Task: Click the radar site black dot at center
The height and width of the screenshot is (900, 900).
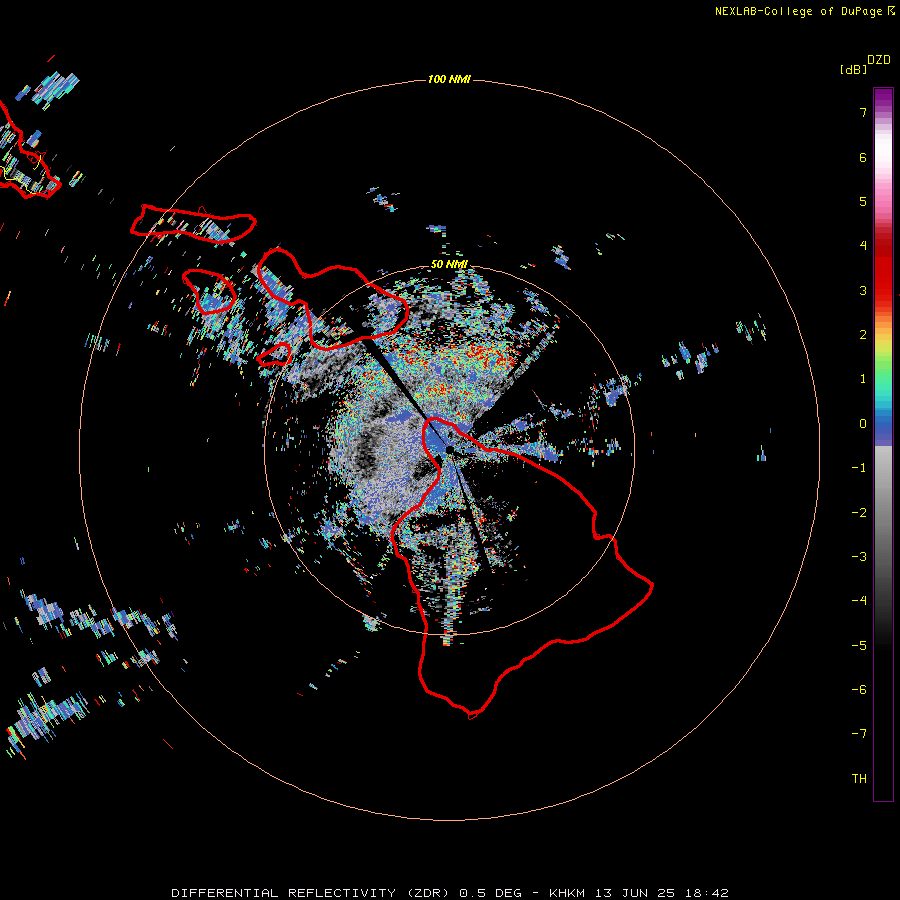Action: pyautogui.click(x=449, y=450)
